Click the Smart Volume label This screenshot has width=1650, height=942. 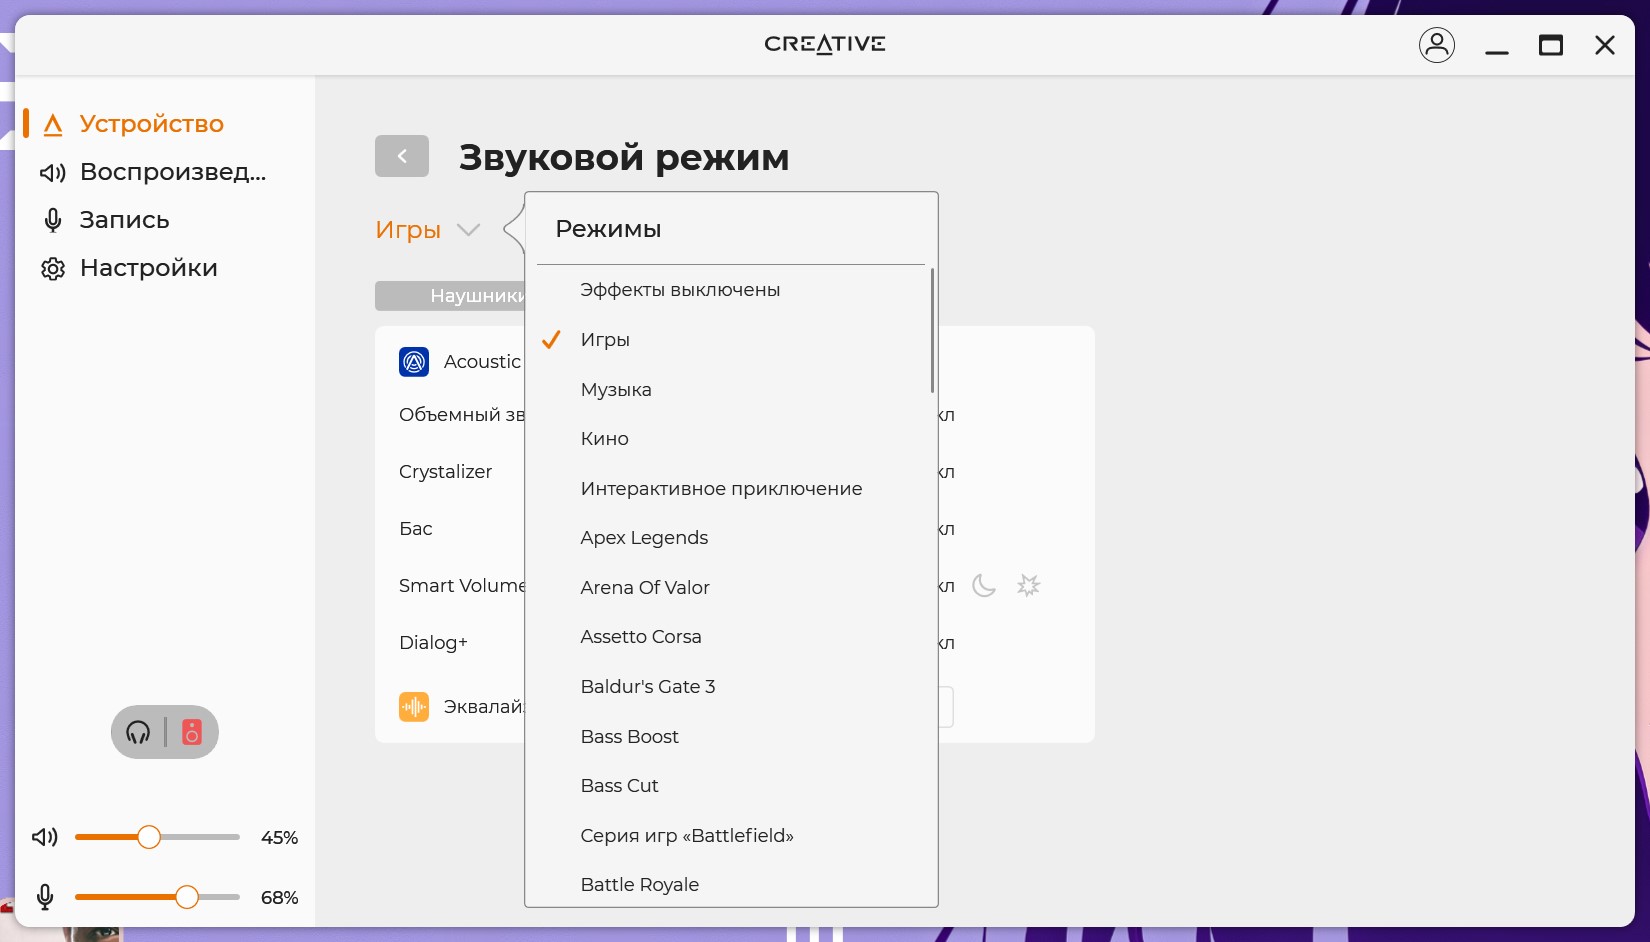(x=462, y=586)
